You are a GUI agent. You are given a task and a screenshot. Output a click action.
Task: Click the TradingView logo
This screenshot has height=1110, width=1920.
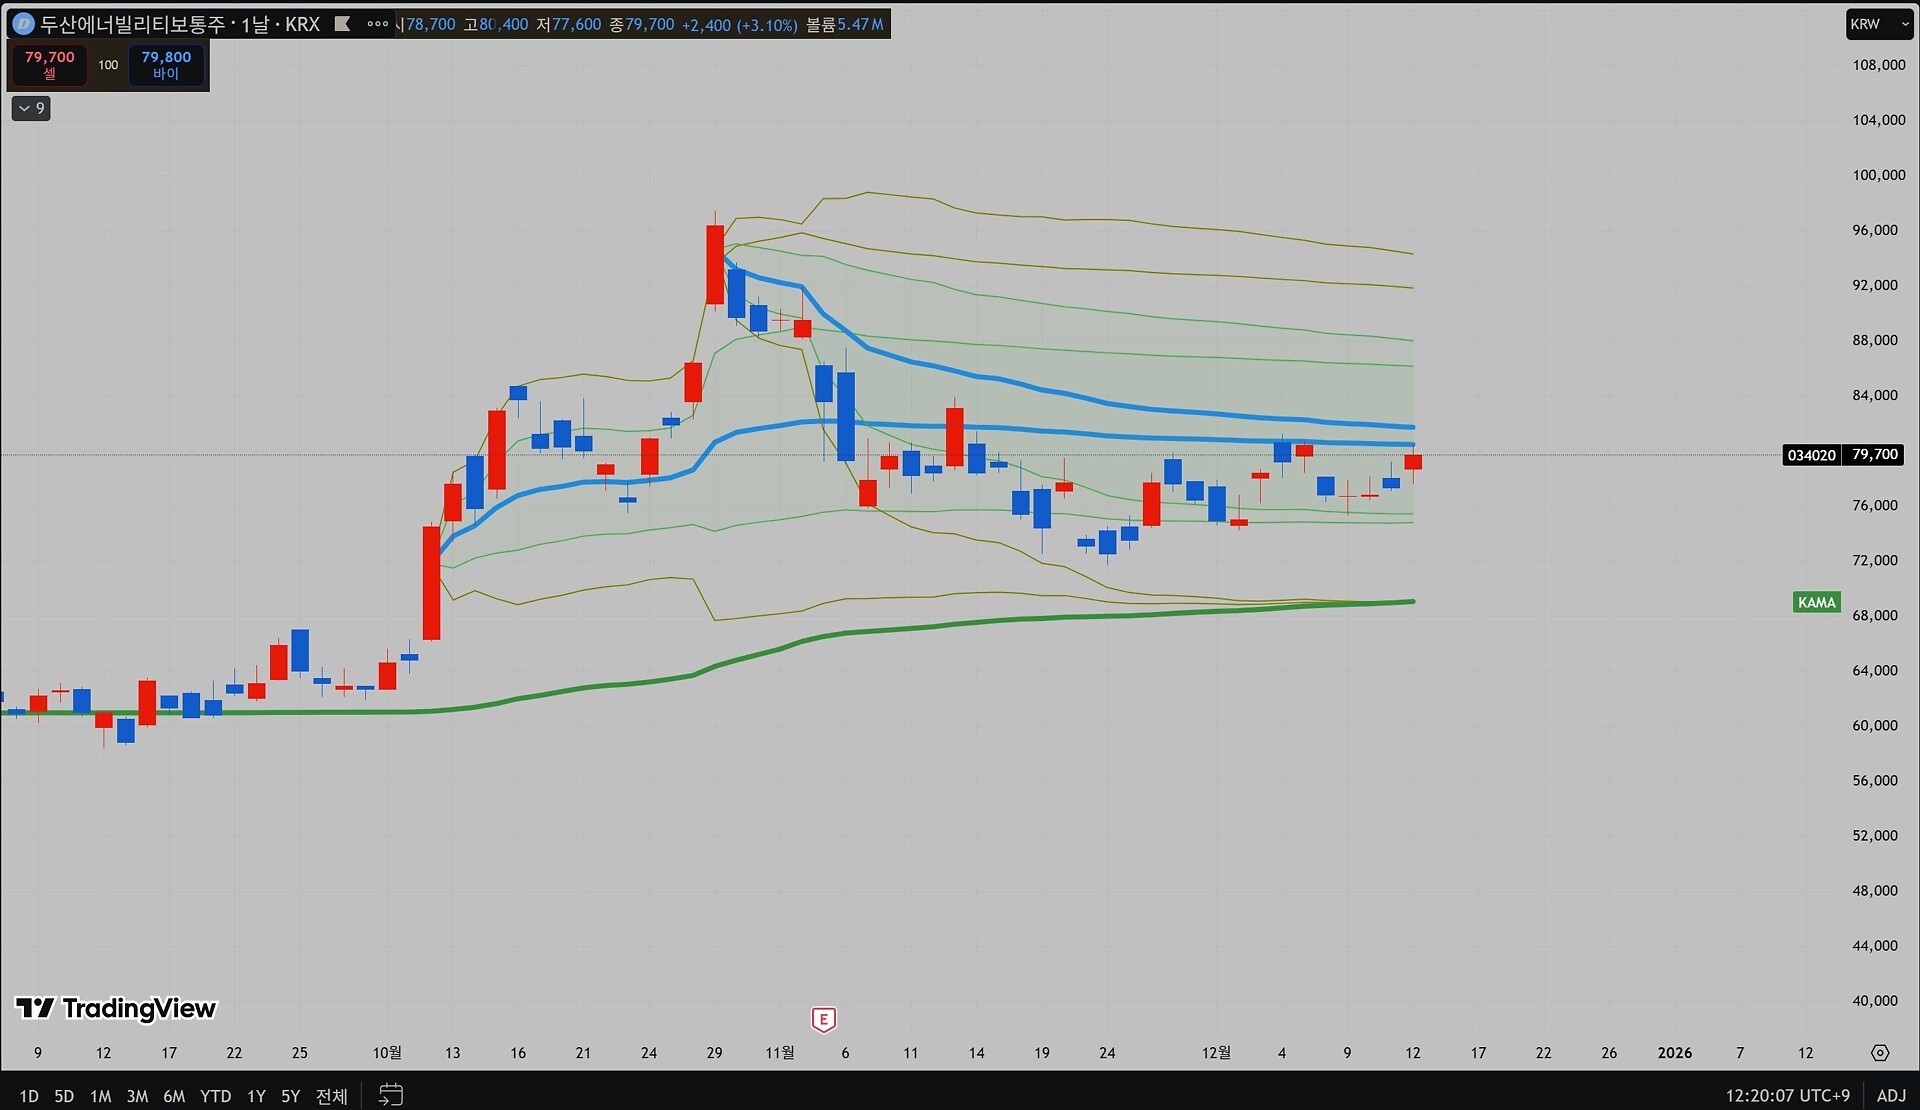116,1008
